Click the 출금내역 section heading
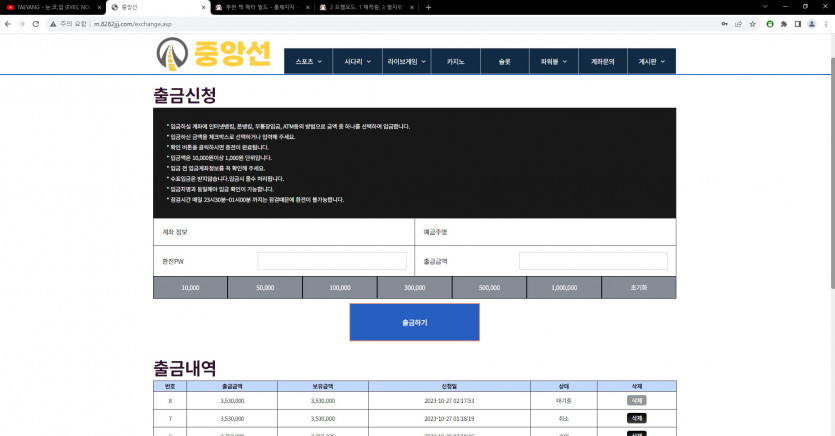 184,368
